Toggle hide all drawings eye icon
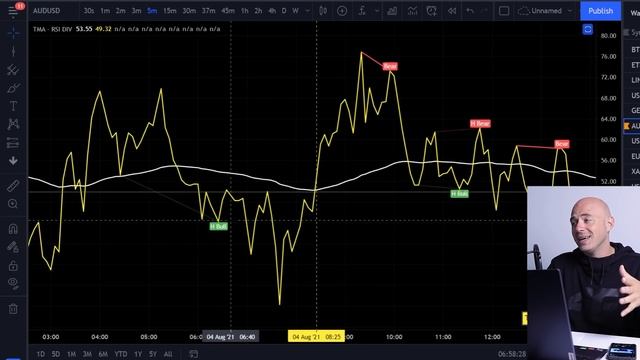The height and width of the screenshot is (360, 640). (x=13, y=283)
